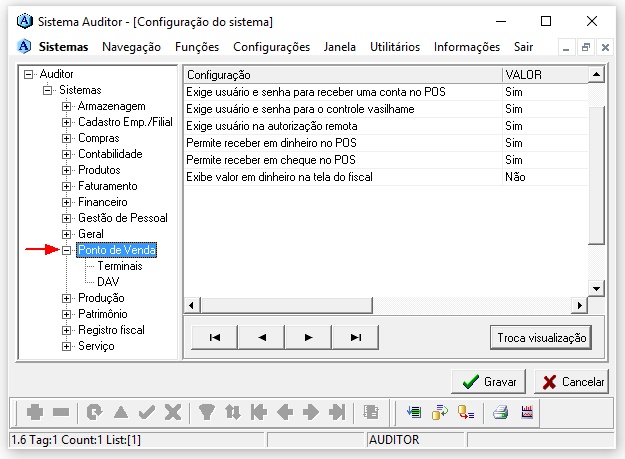The image size is (625, 459).
Task: Expand the Armazenagem tree node
Action: coord(67,107)
